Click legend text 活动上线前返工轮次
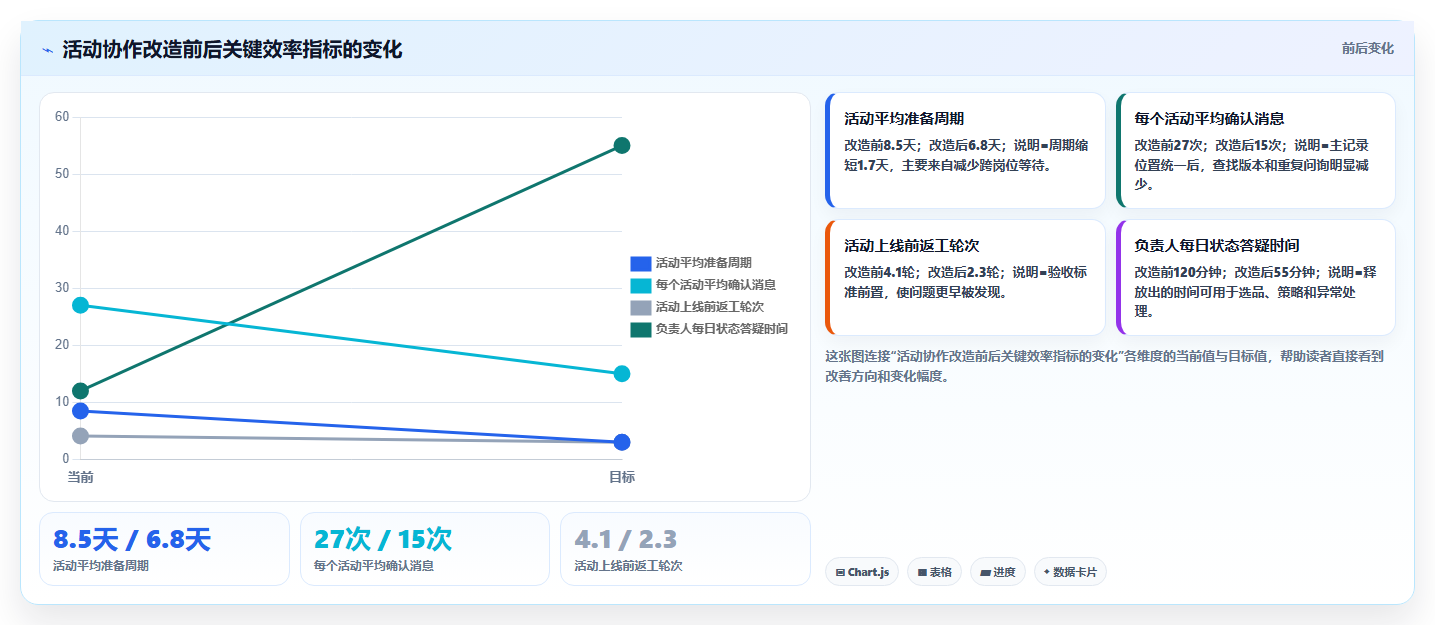Image resolution: width=1435 pixels, height=625 pixels. [709, 307]
